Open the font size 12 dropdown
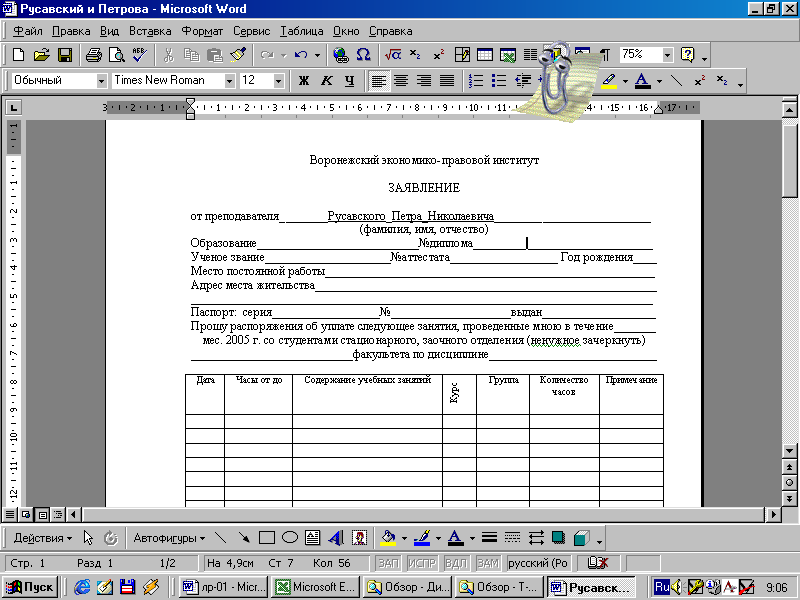800x600 pixels. pos(278,81)
